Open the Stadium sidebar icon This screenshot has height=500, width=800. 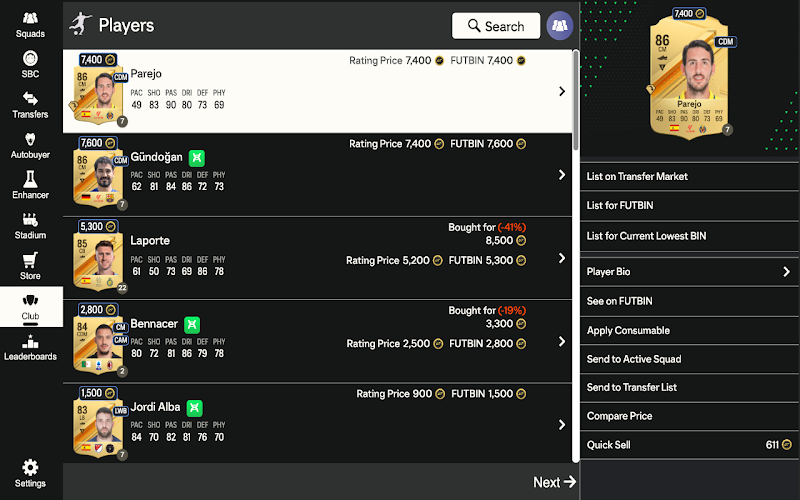[30, 219]
